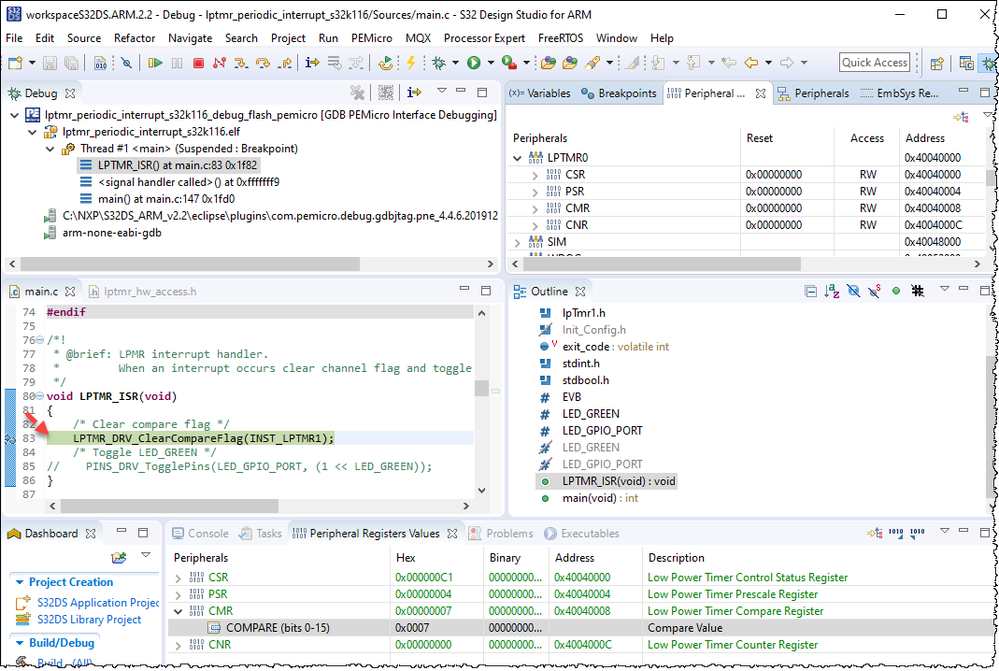Terminate the debug session with red stop
999x671 pixels.
click(x=198, y=63)
